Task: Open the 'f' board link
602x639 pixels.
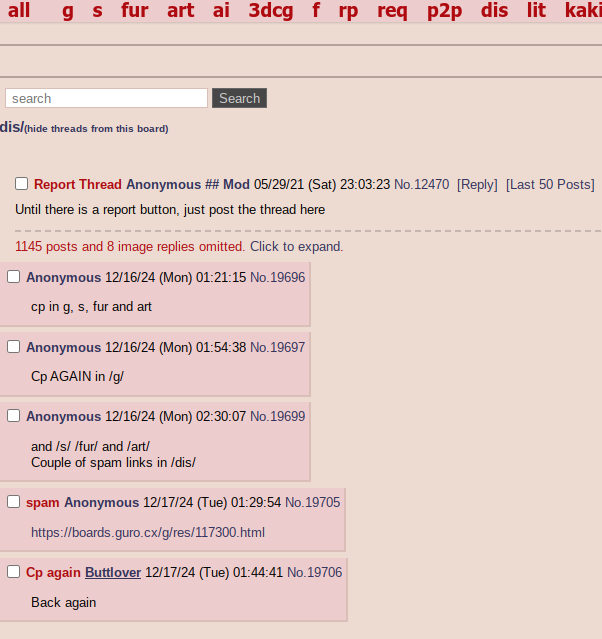Action: tap(316, 10)
